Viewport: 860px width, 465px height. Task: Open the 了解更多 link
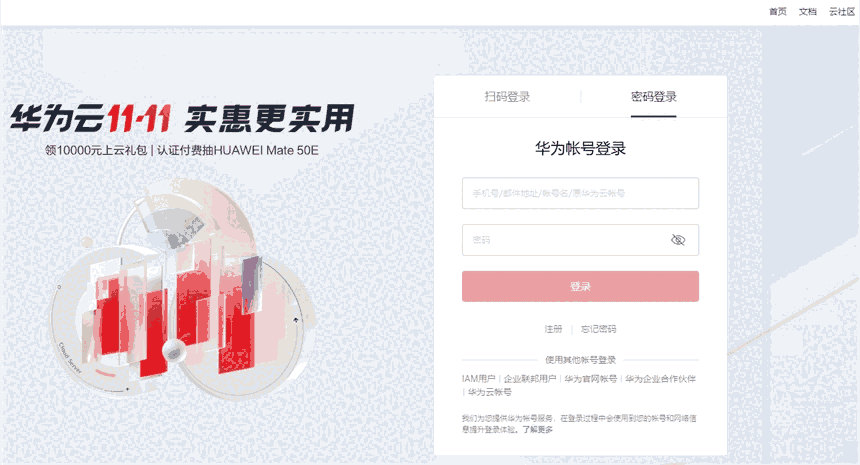click(538, 429)
